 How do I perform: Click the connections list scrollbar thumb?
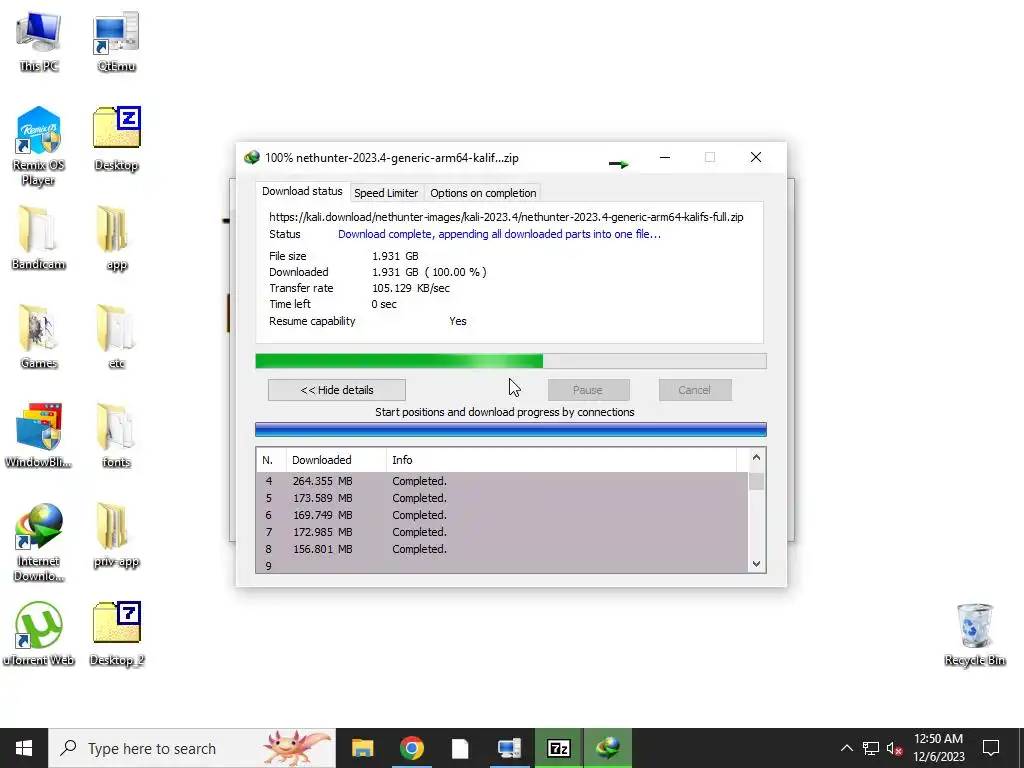(x=756, y=481)
